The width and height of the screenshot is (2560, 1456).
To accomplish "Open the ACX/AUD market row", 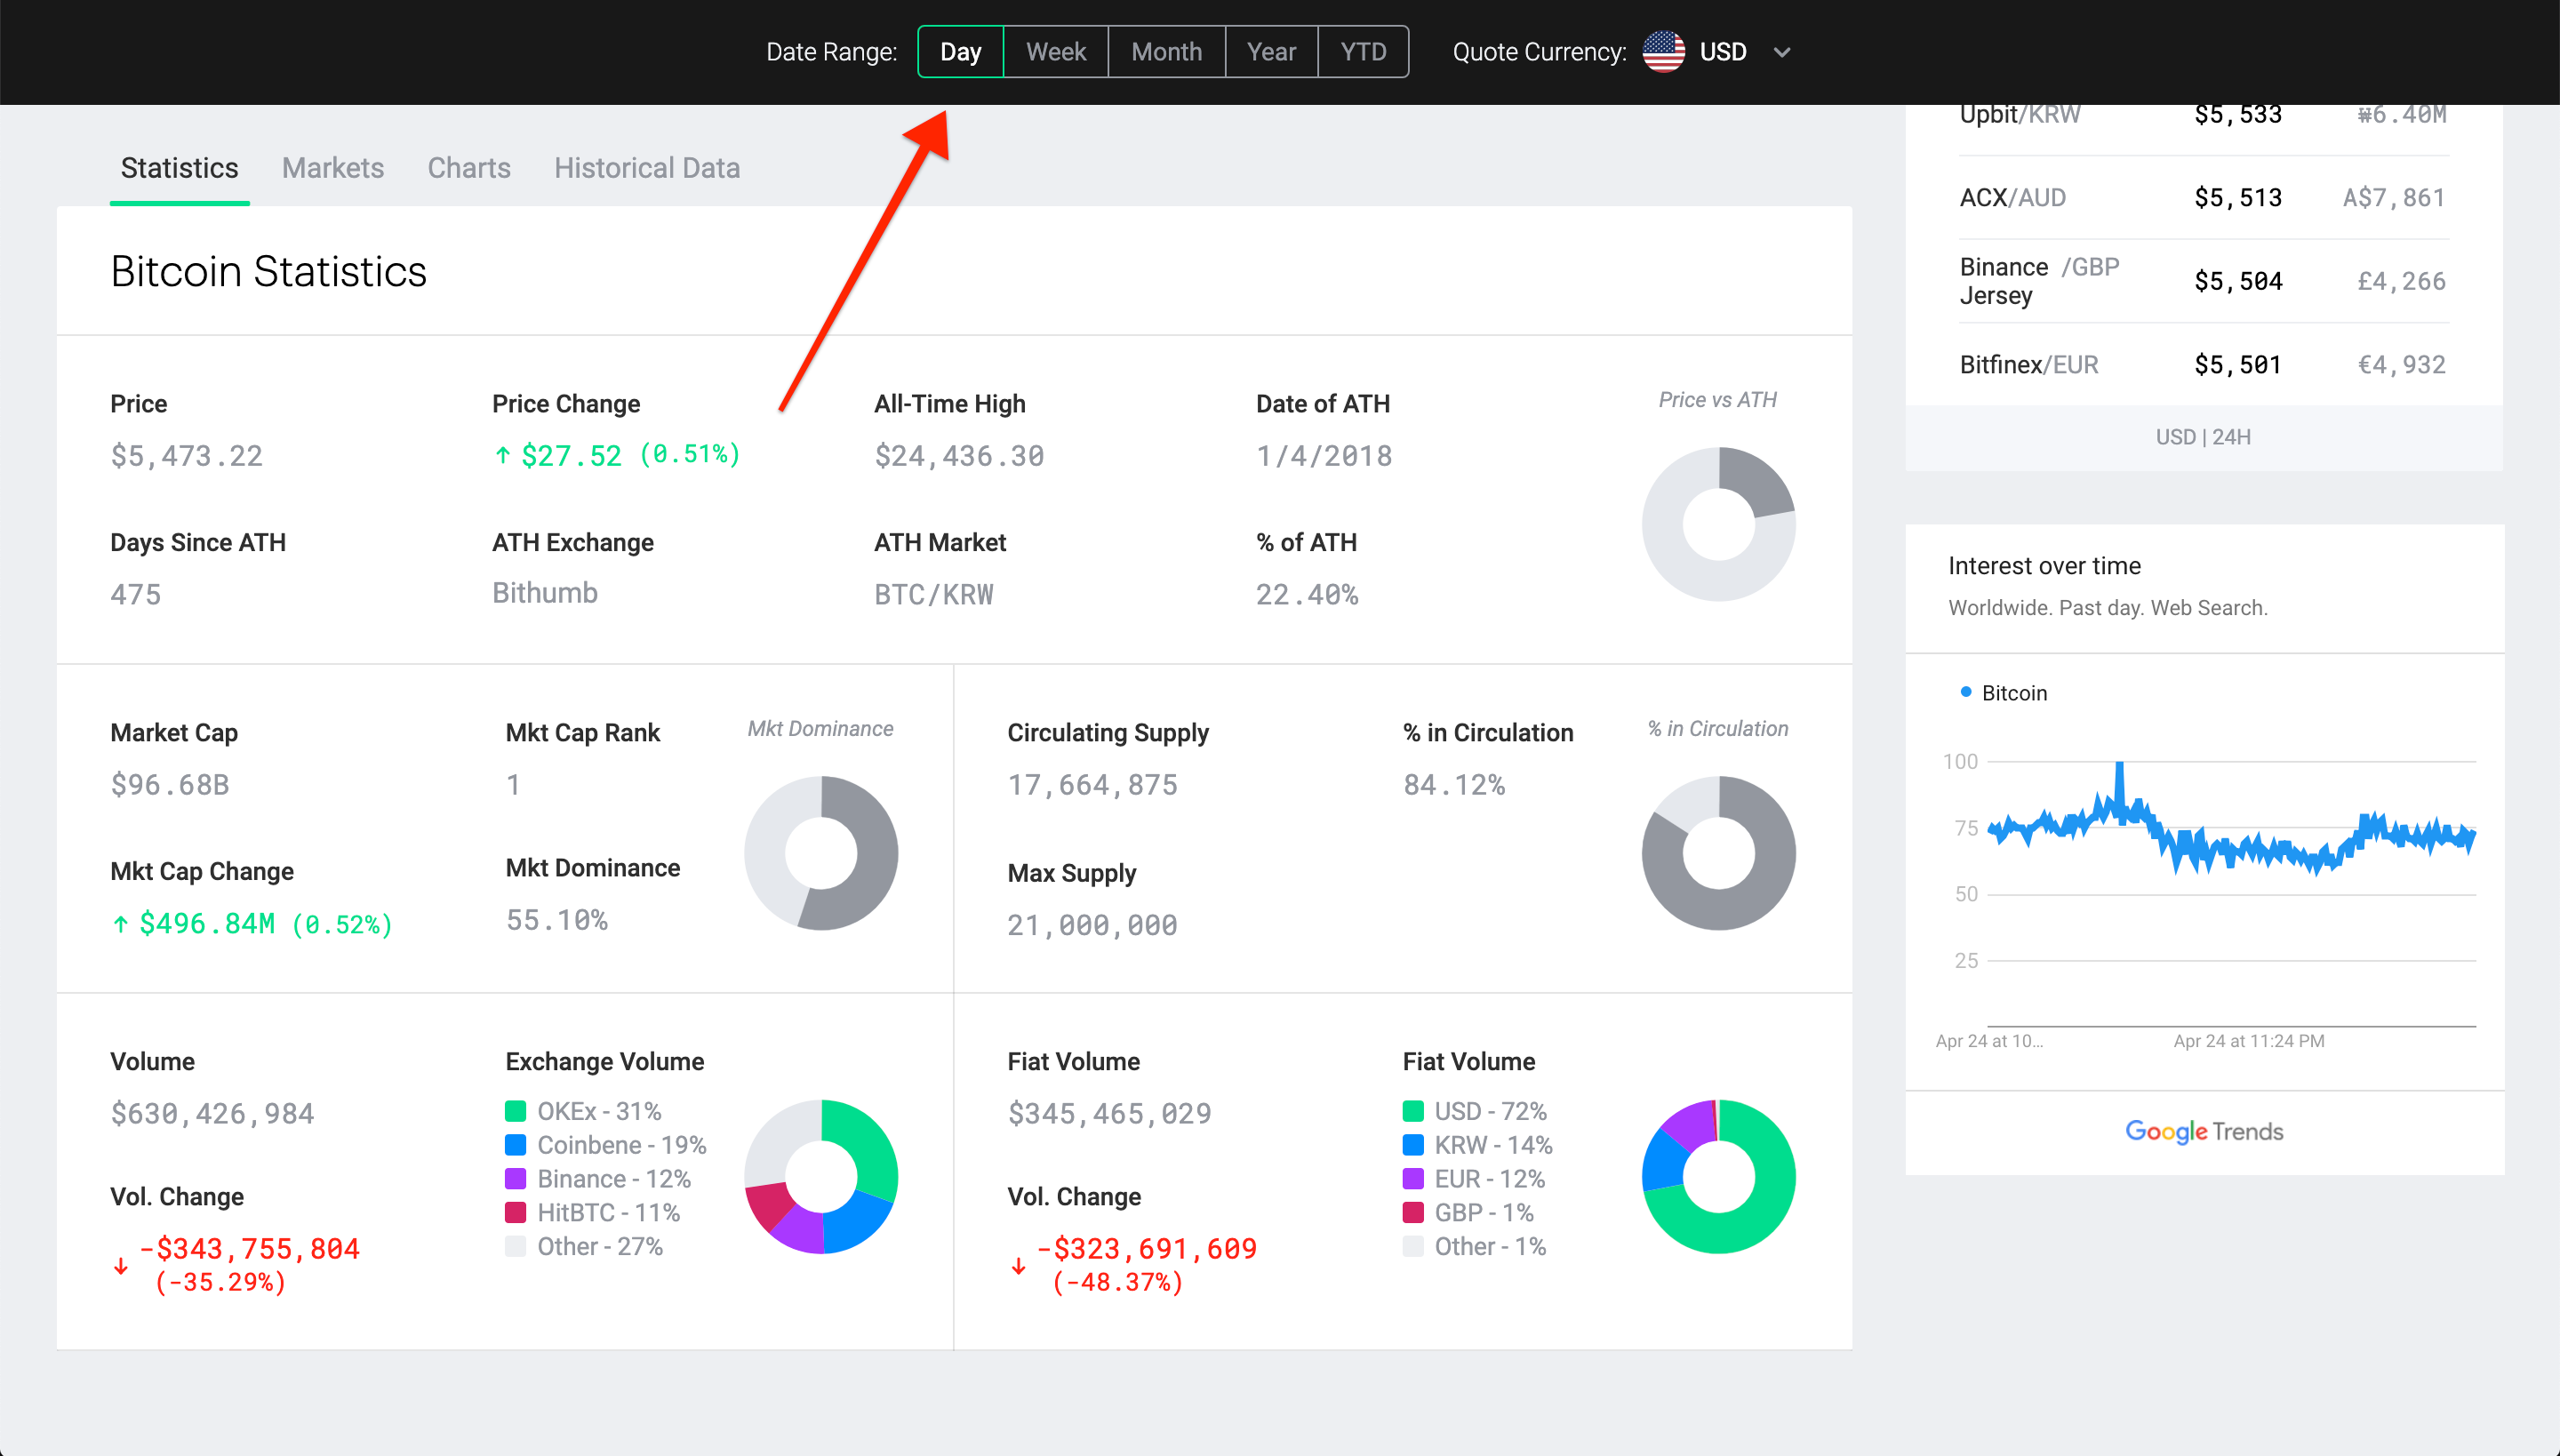I will pyautogui.click(x=2203, y=197).
